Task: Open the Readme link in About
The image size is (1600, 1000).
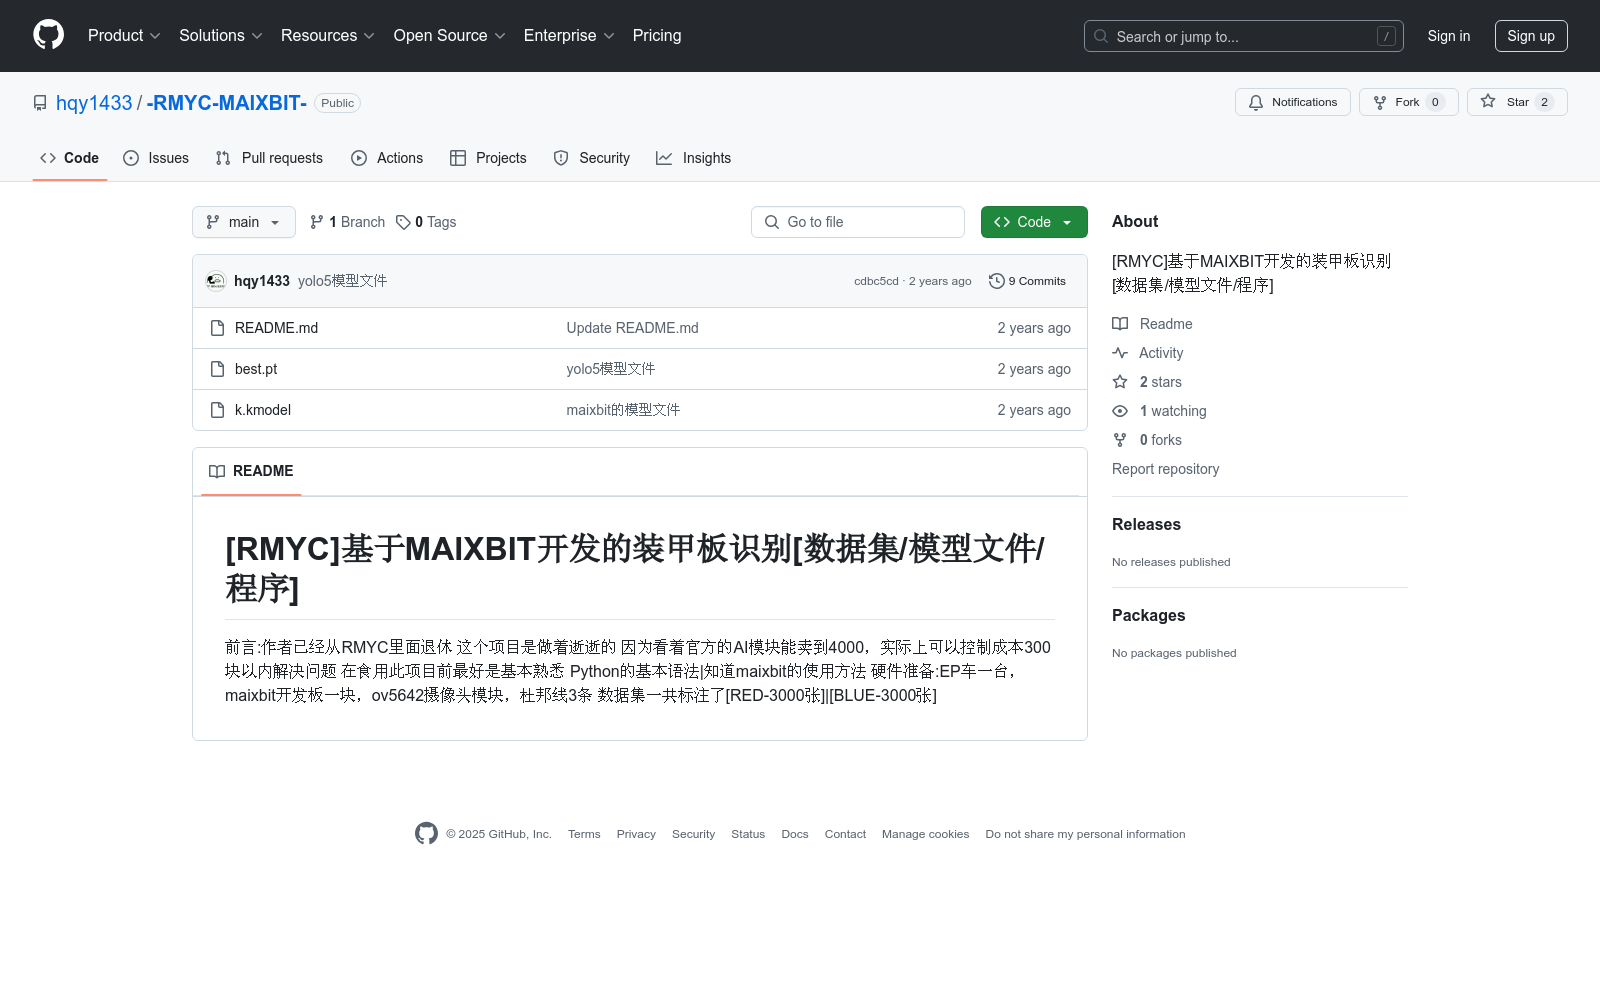Action: pyautogui.click(x=1153, y=324)
